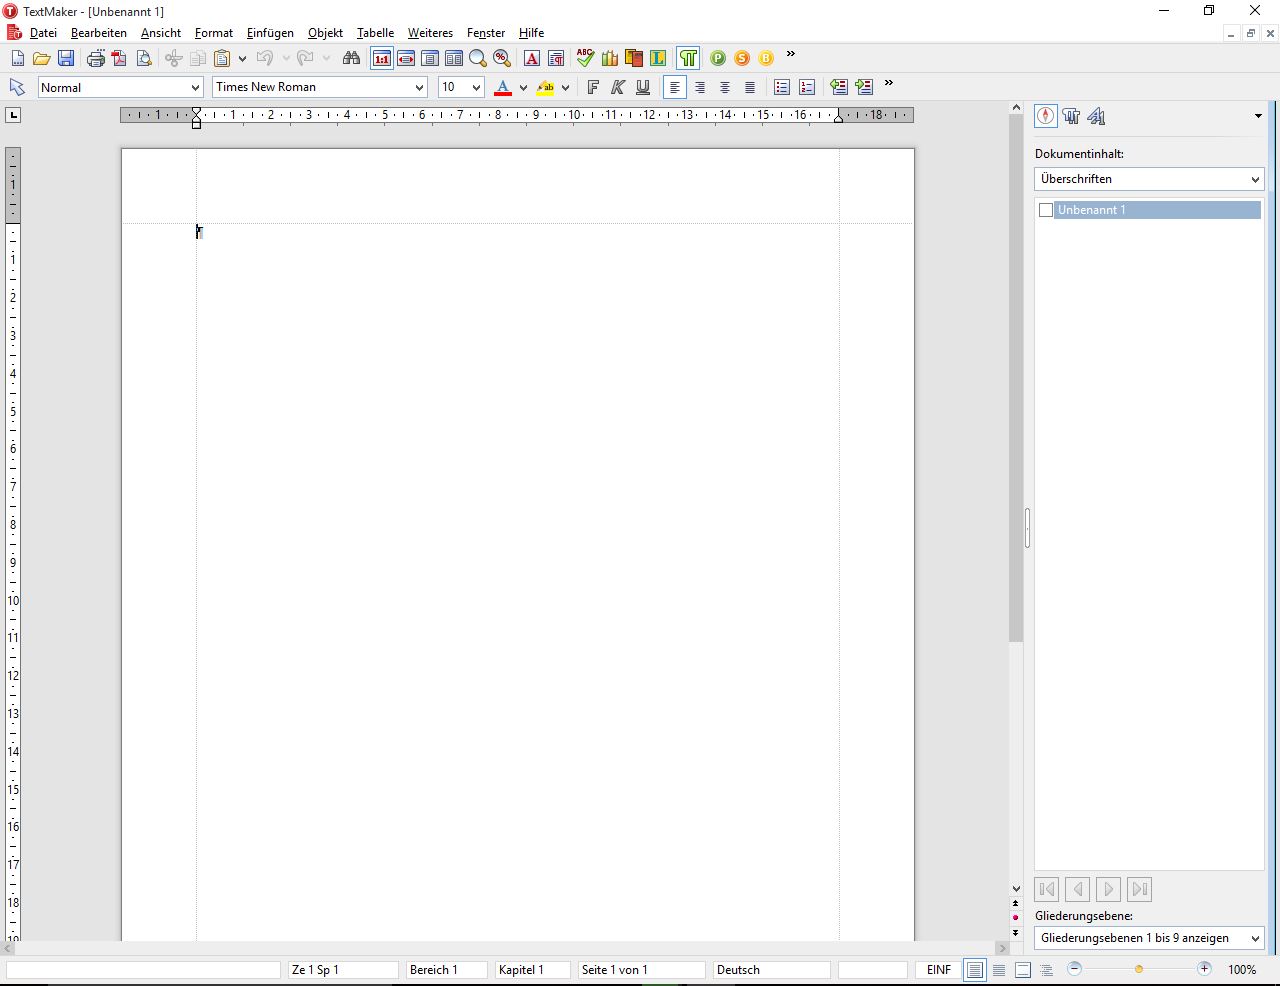The height and width of the screenshot is (986, 1280).
Task: Open the Überschriften document content dropdown
Action: (x=1254, y=179)
